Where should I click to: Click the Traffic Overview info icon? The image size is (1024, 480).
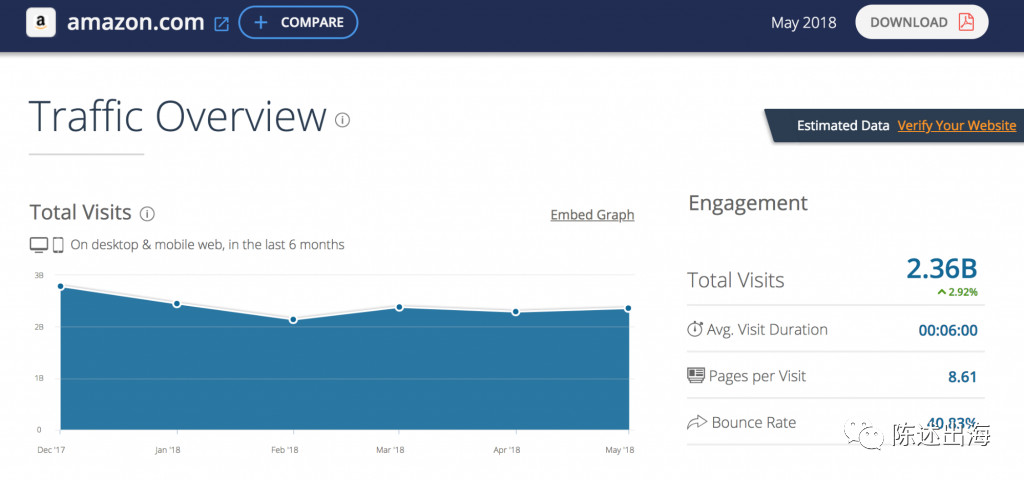click(x=343, y=120)
